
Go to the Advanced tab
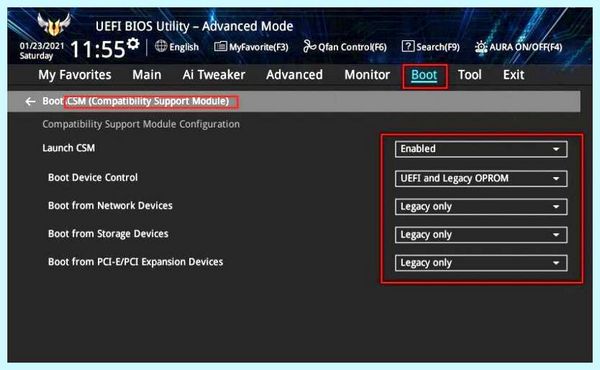pyautogui.click(x=294, y=75)
